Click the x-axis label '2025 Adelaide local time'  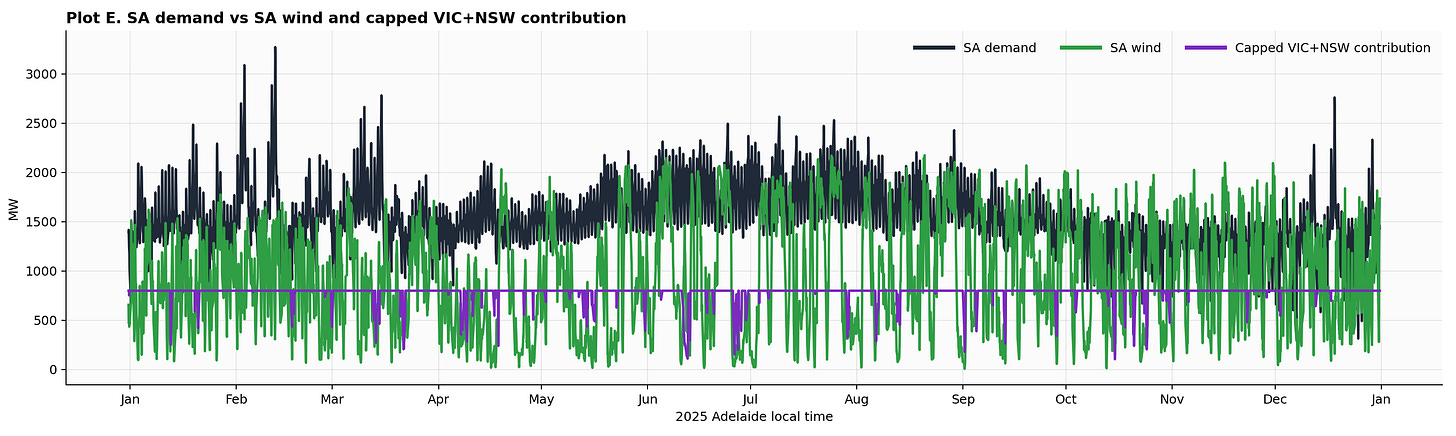pyautogui.click(x=754, y=416)
